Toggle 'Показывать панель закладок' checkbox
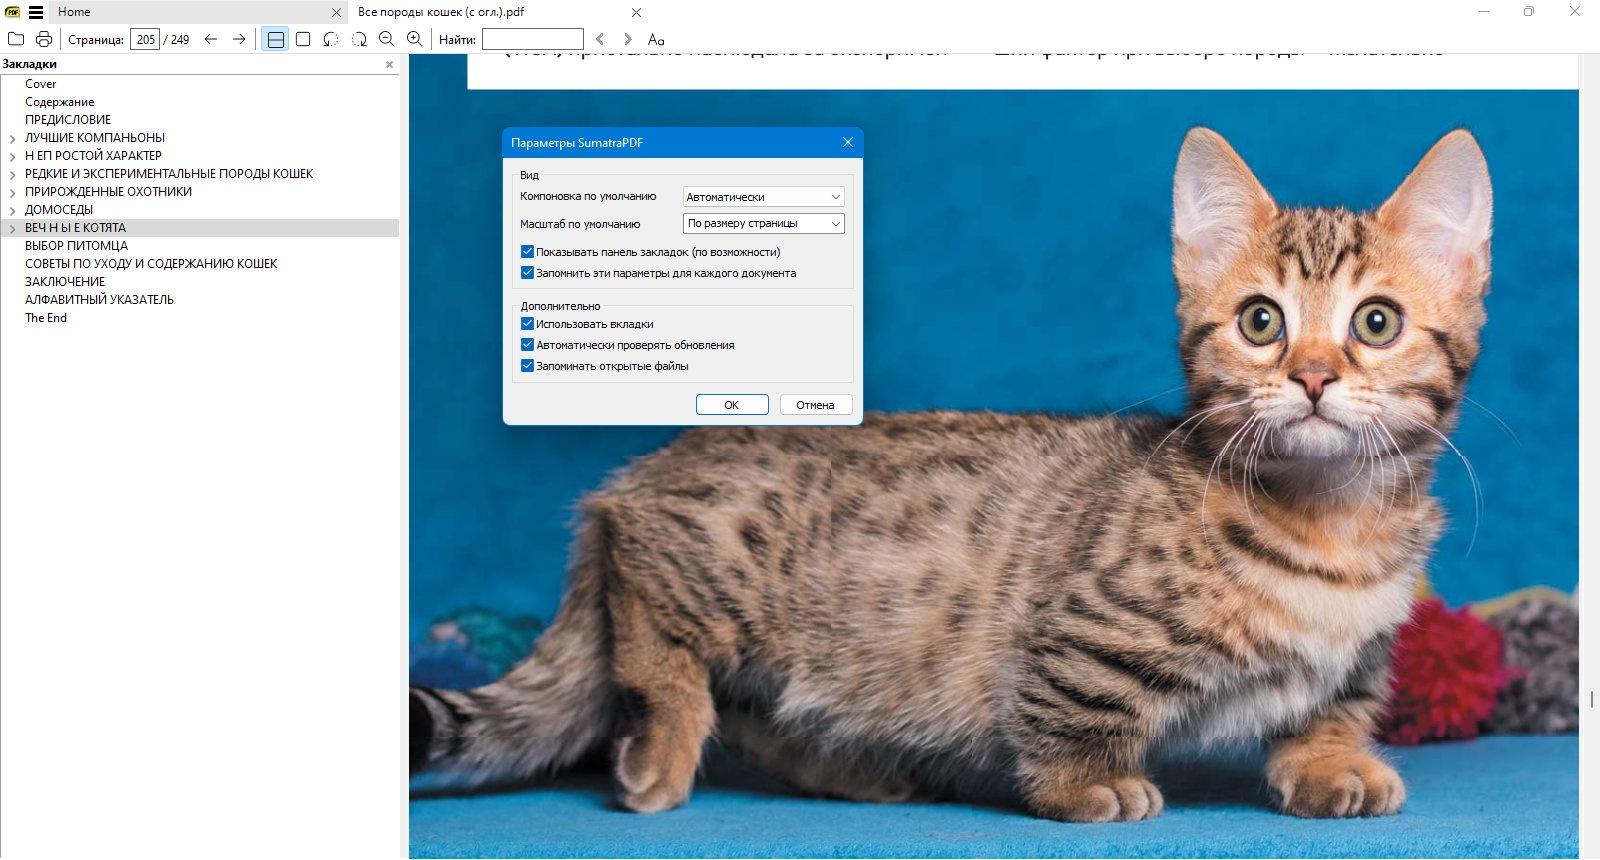Screen dimensions: 1600x860 click(x=527, y=252)
